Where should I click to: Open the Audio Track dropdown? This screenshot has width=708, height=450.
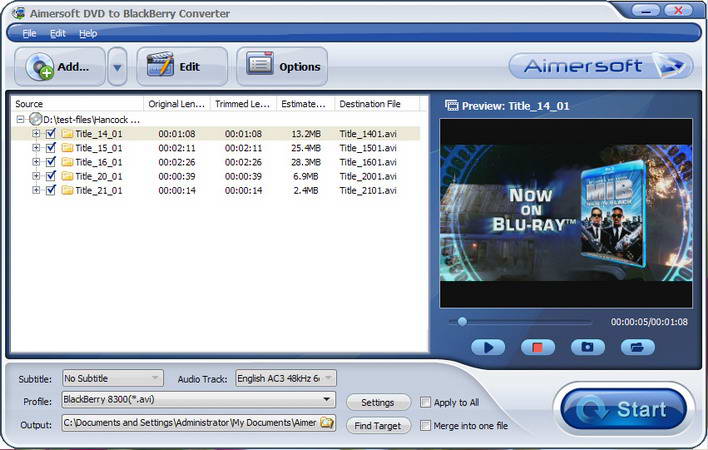coord(286,378)
